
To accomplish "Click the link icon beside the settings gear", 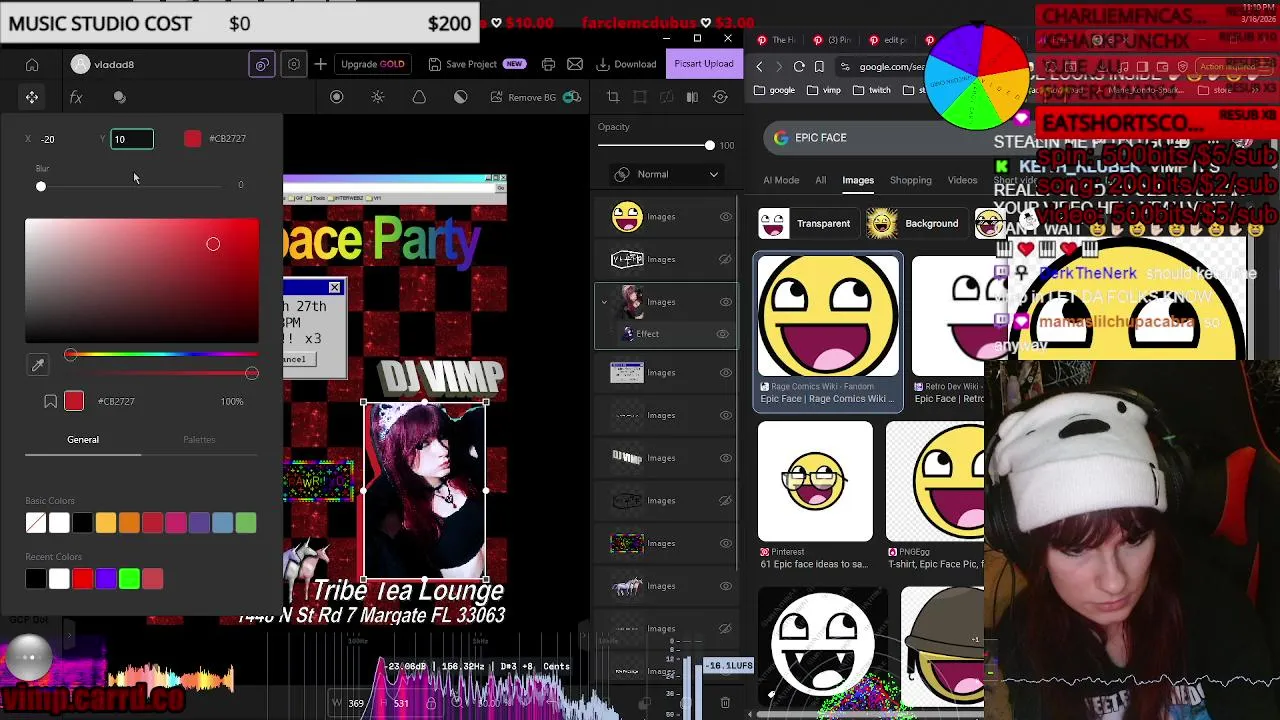I will [x=262, y=64].
